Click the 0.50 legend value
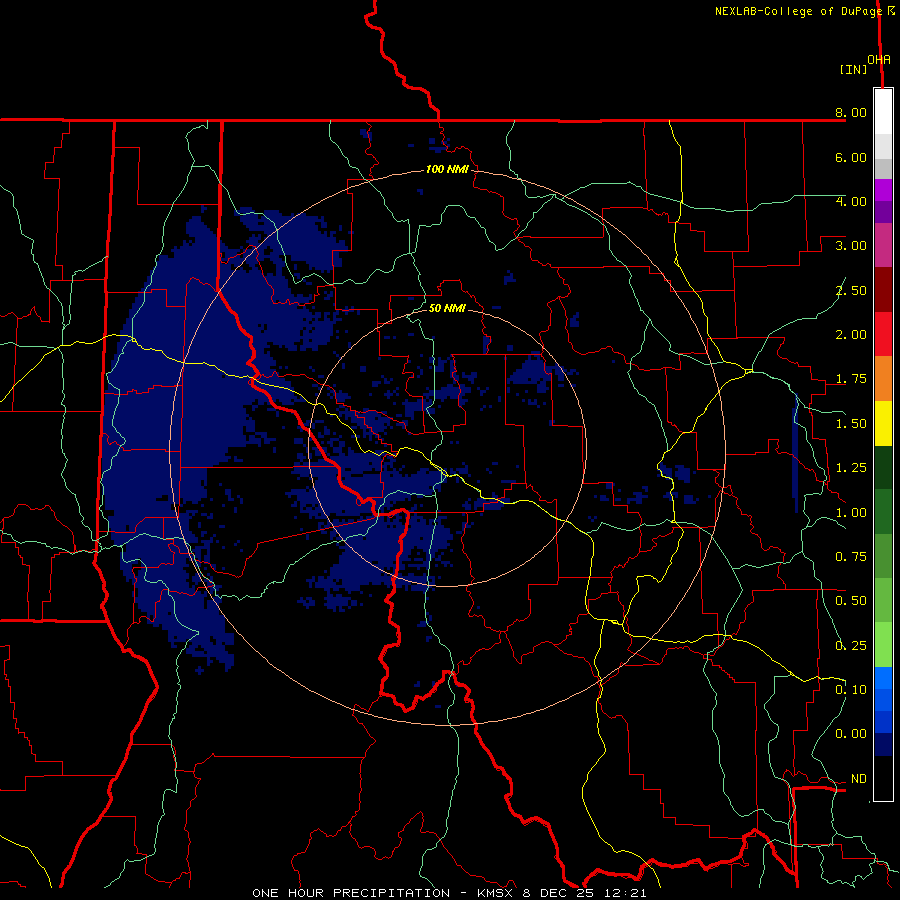This screenshot has width=900, height=900. [x=851, y=601]
